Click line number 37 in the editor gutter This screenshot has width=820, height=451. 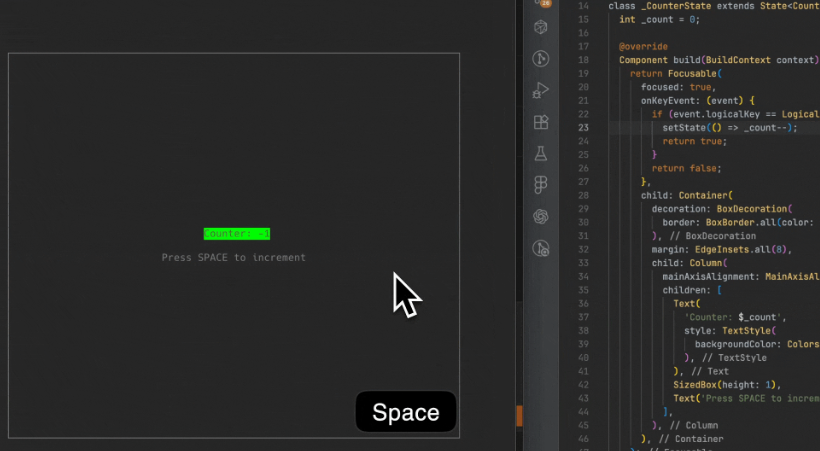pyautogui.click(x=583, y=317)
